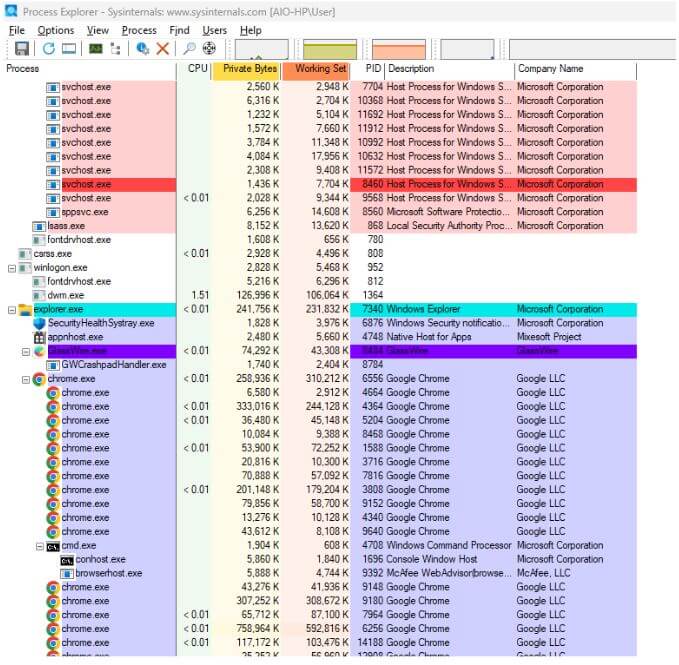The image size is (679, 665).
Task: Click the red X Kill Process icon
Action: tap(162, 48)
